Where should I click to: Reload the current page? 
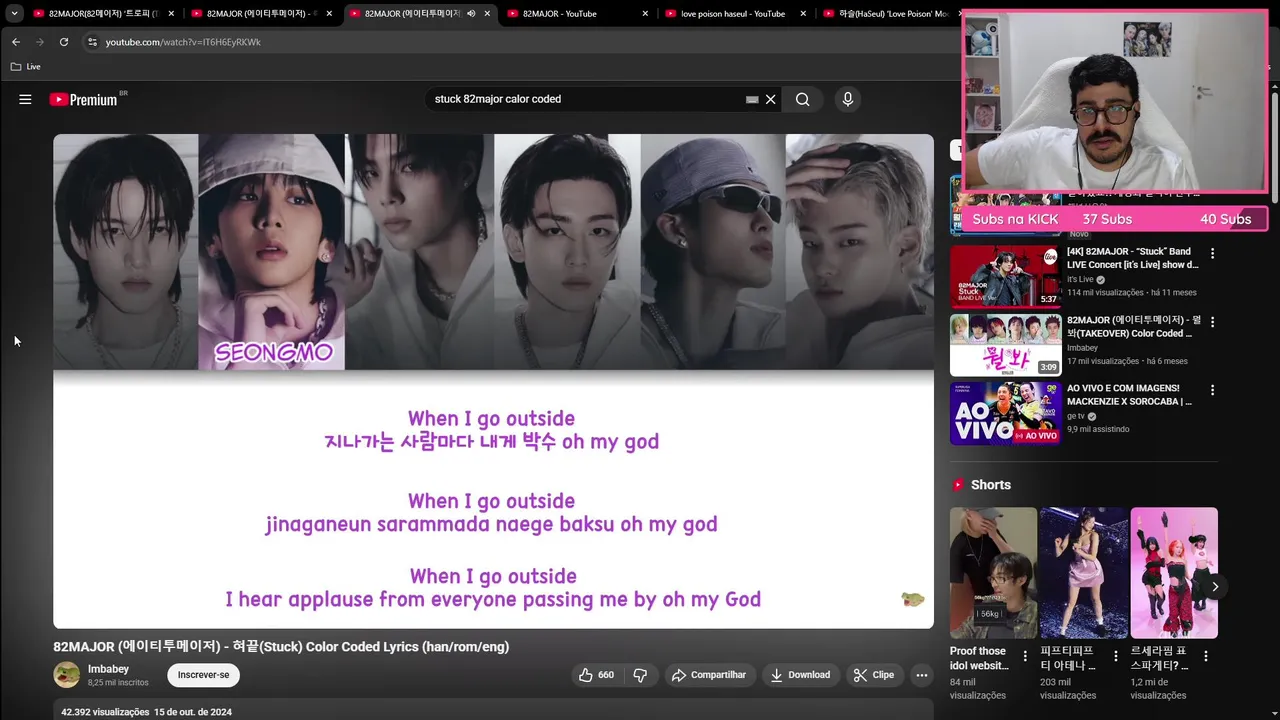point(64,42)
